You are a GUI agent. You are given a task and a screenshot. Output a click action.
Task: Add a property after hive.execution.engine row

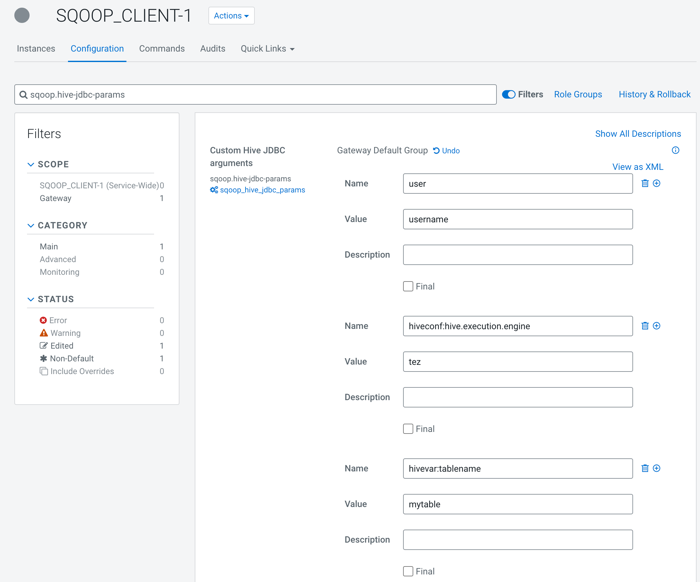(x=657, y=326)
